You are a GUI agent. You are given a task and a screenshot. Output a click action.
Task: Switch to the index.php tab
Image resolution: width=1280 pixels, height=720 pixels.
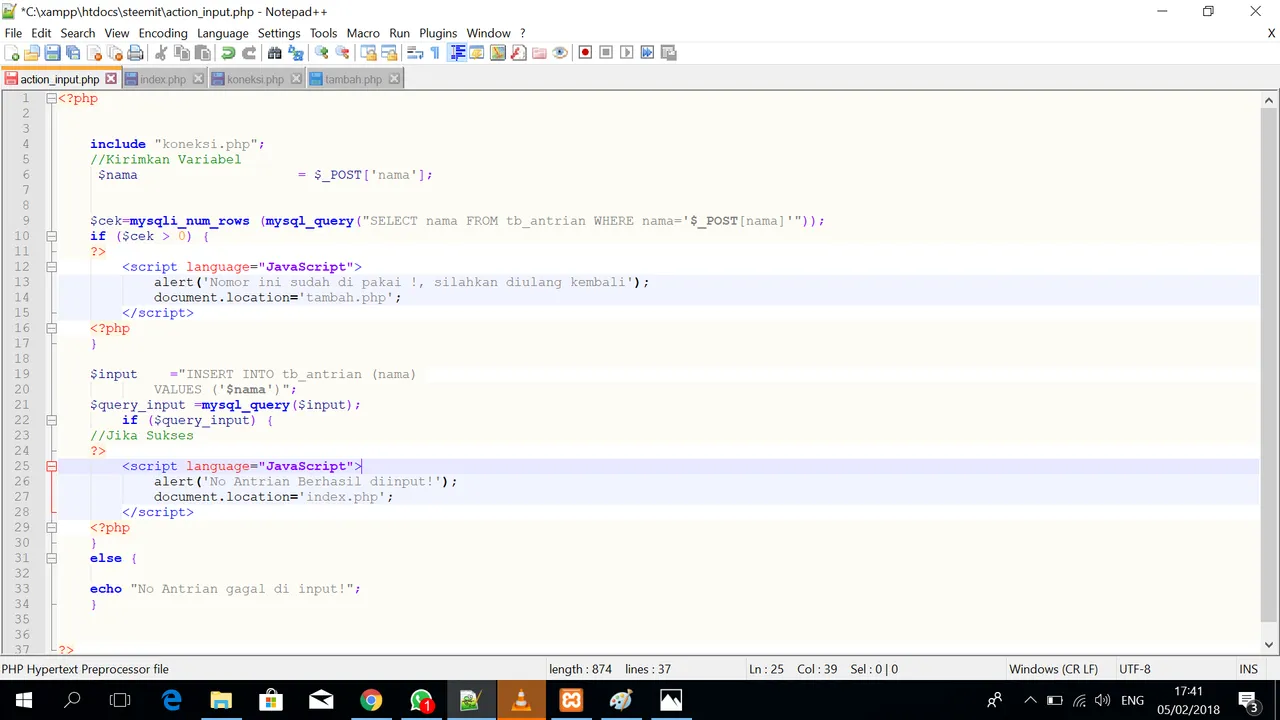tap(163, 79)
